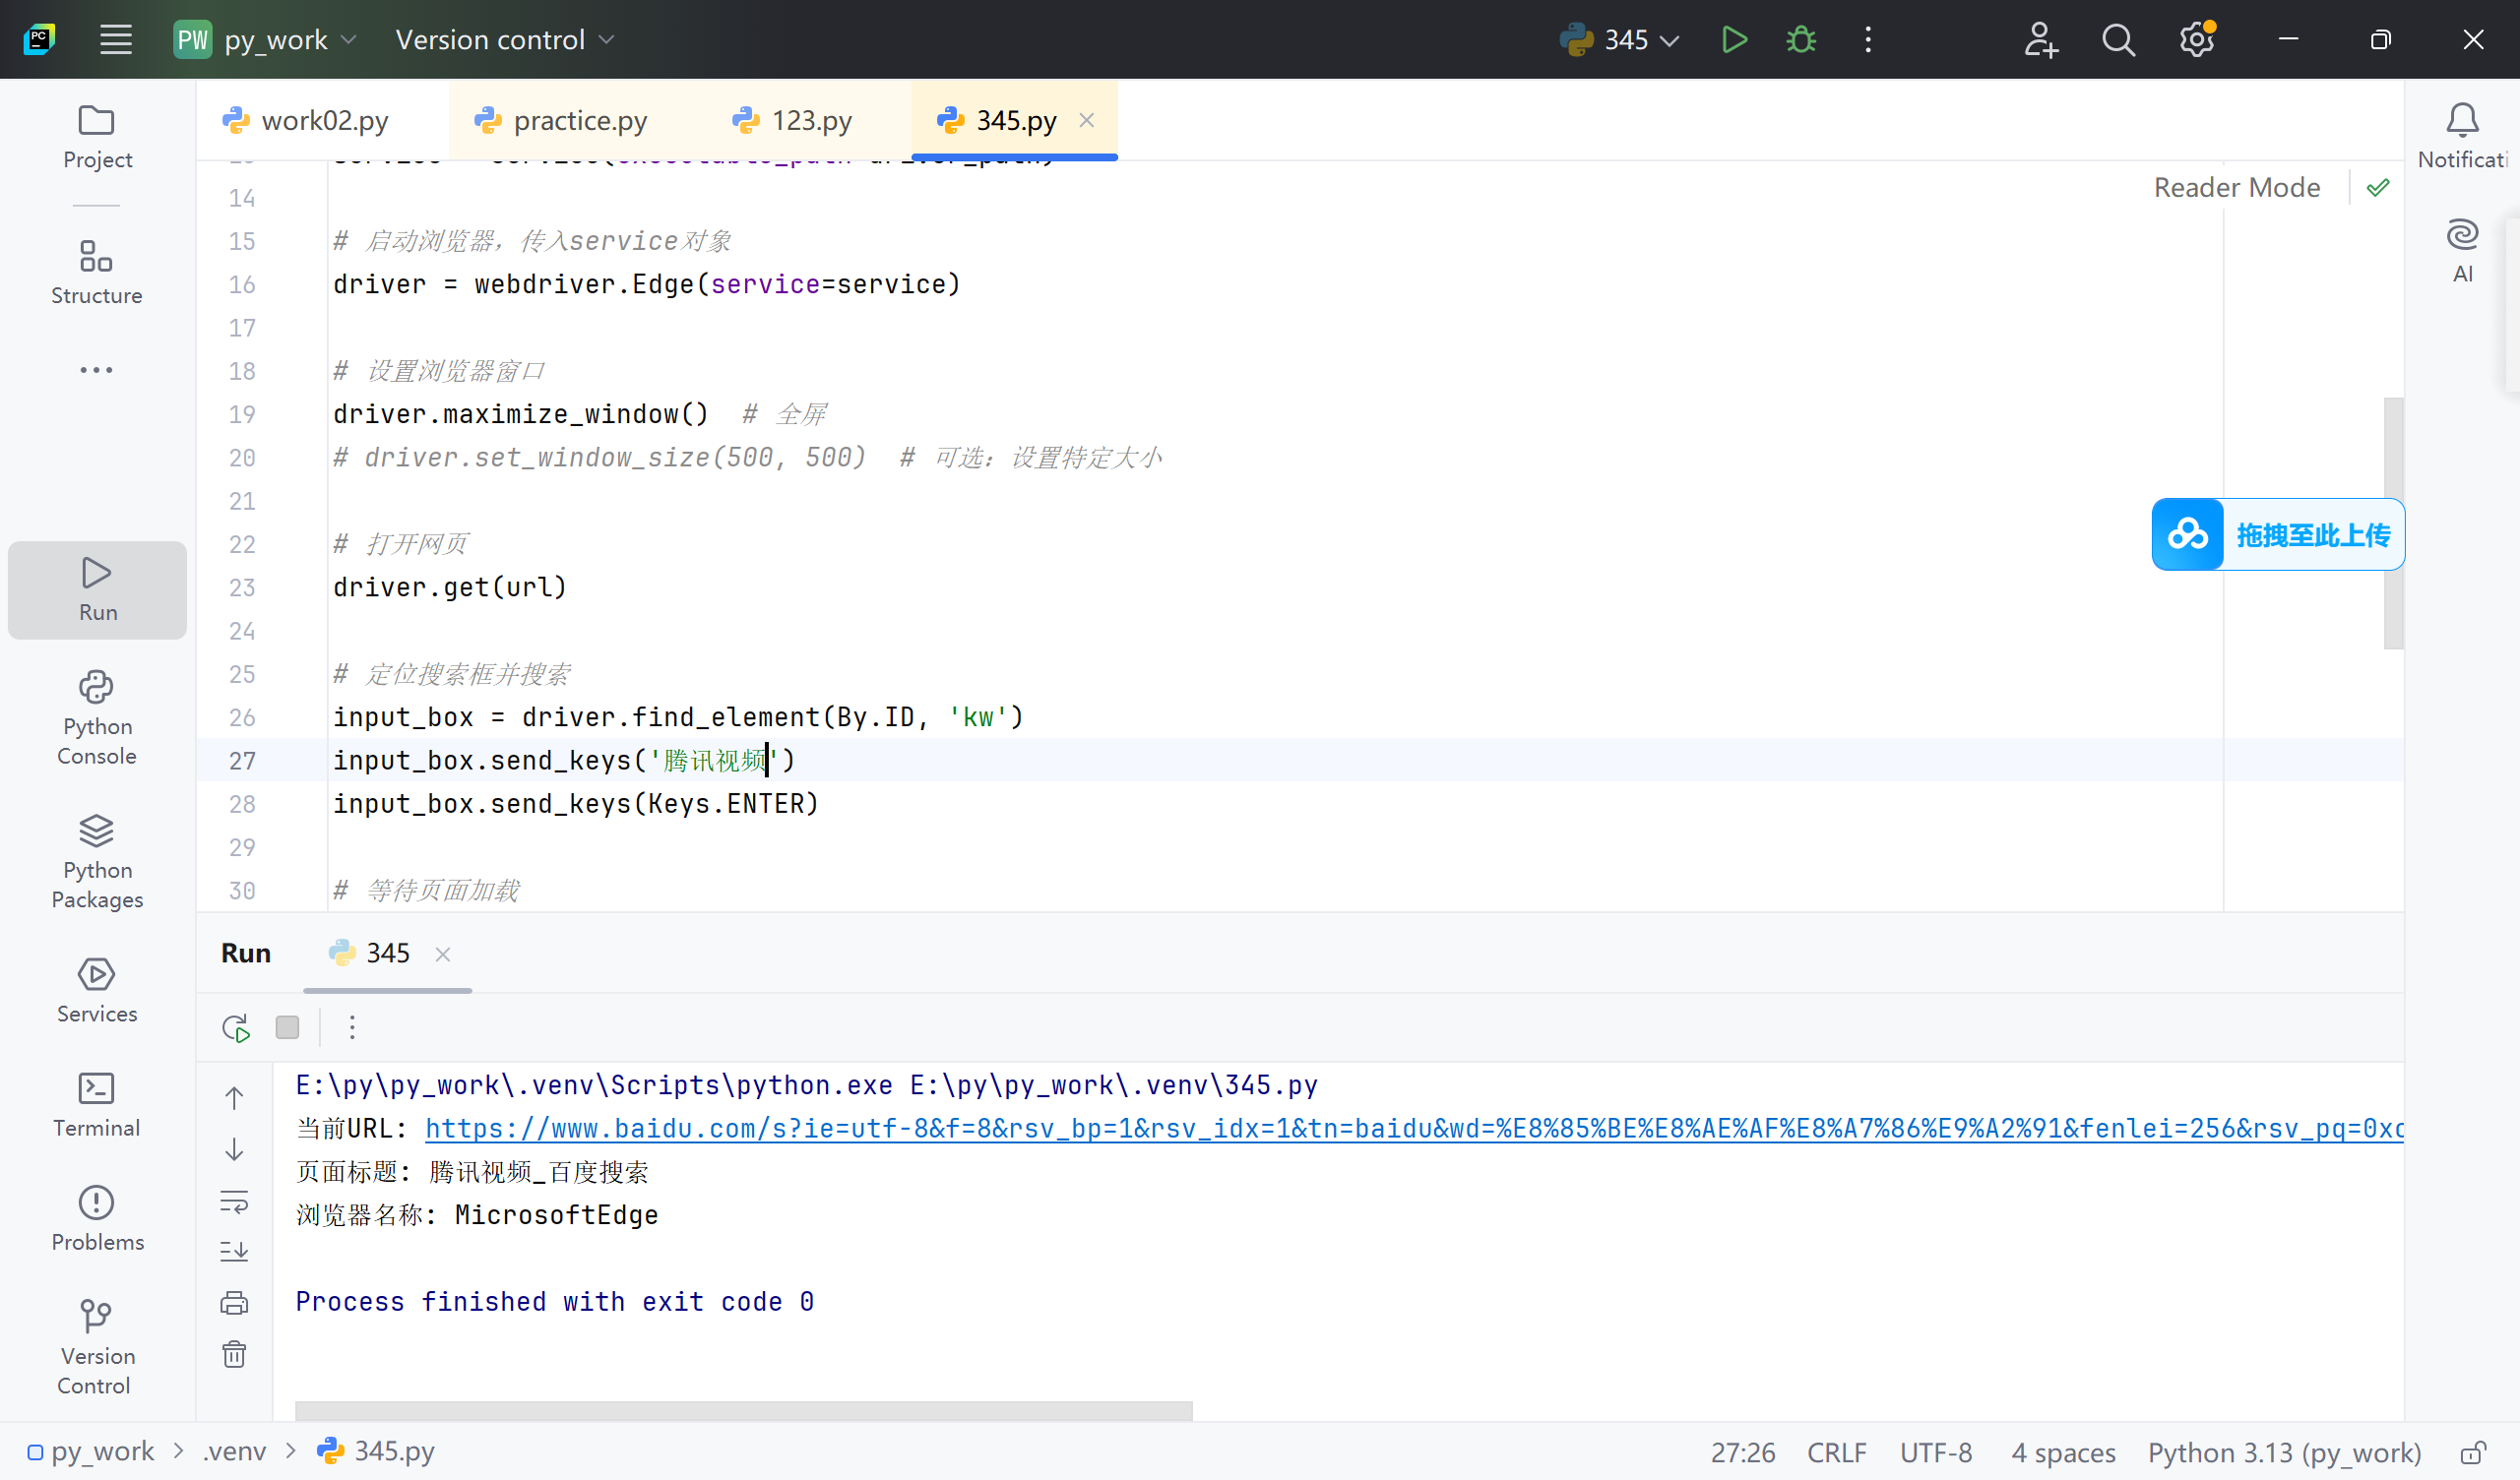Click the green Run button in toolbar
Screen dimensions: 2520x1480
(x=1734, y=40)
